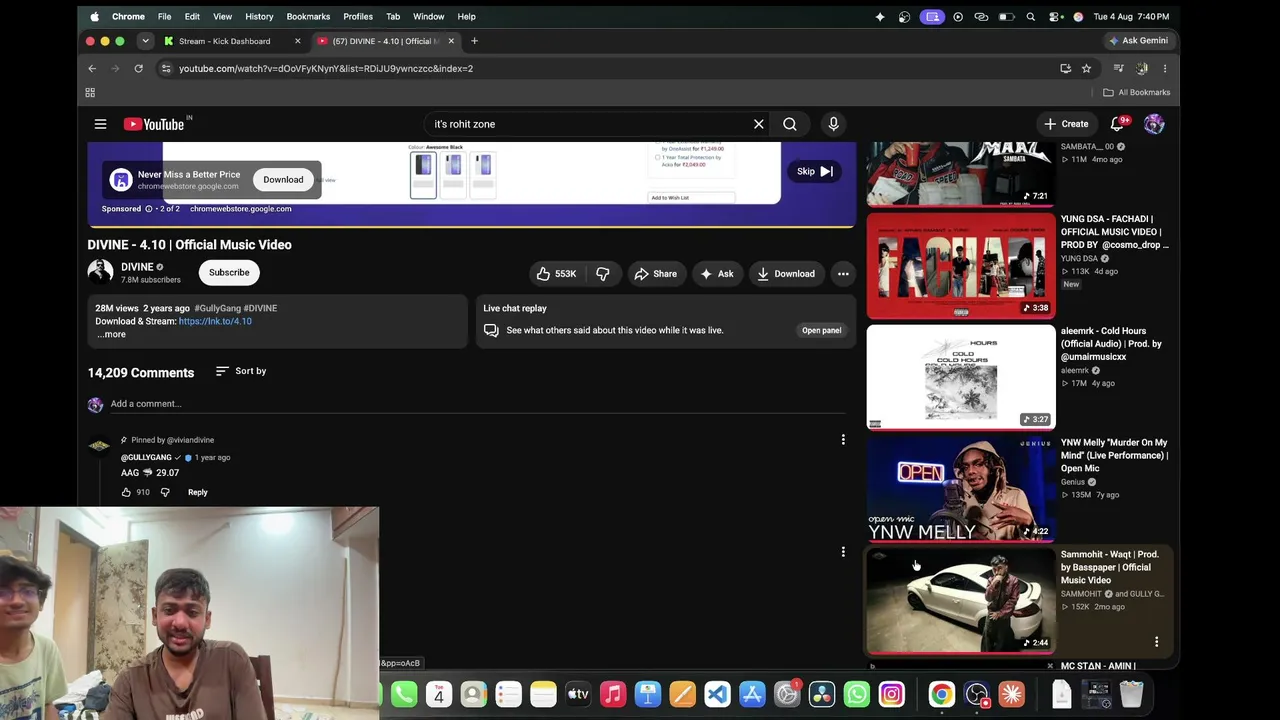Open the Profiles menu
Image resolution: width=1280 pixels, height=720 pixels.
coord(358,17)
